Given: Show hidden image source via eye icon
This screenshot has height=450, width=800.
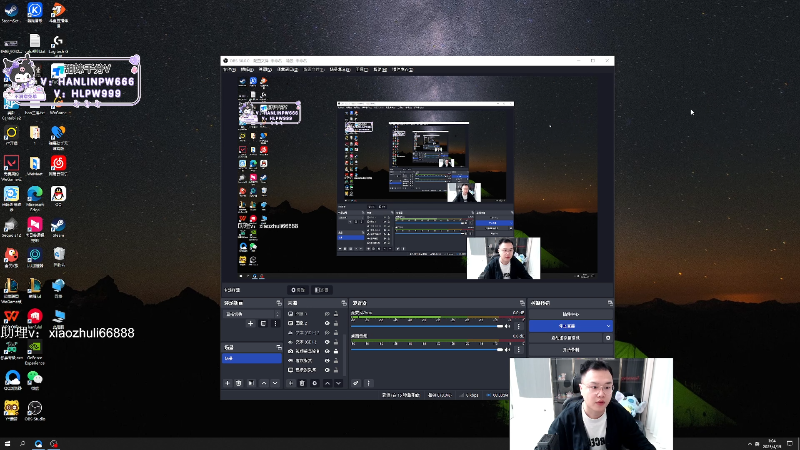Looking at the screenshot, I should pos(327,332).
